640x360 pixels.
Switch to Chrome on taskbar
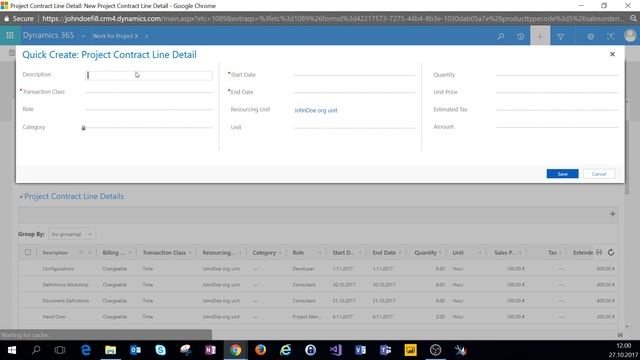[236, 350]
